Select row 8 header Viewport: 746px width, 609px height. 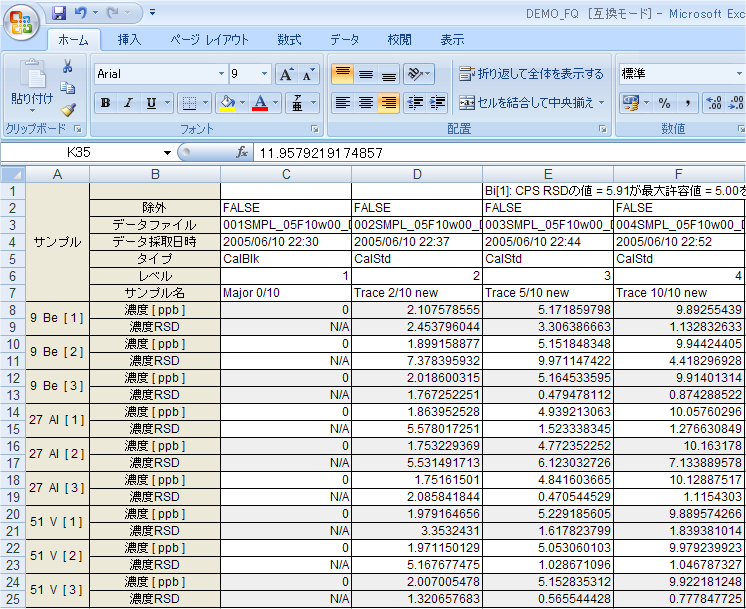[x=13, y=310]
